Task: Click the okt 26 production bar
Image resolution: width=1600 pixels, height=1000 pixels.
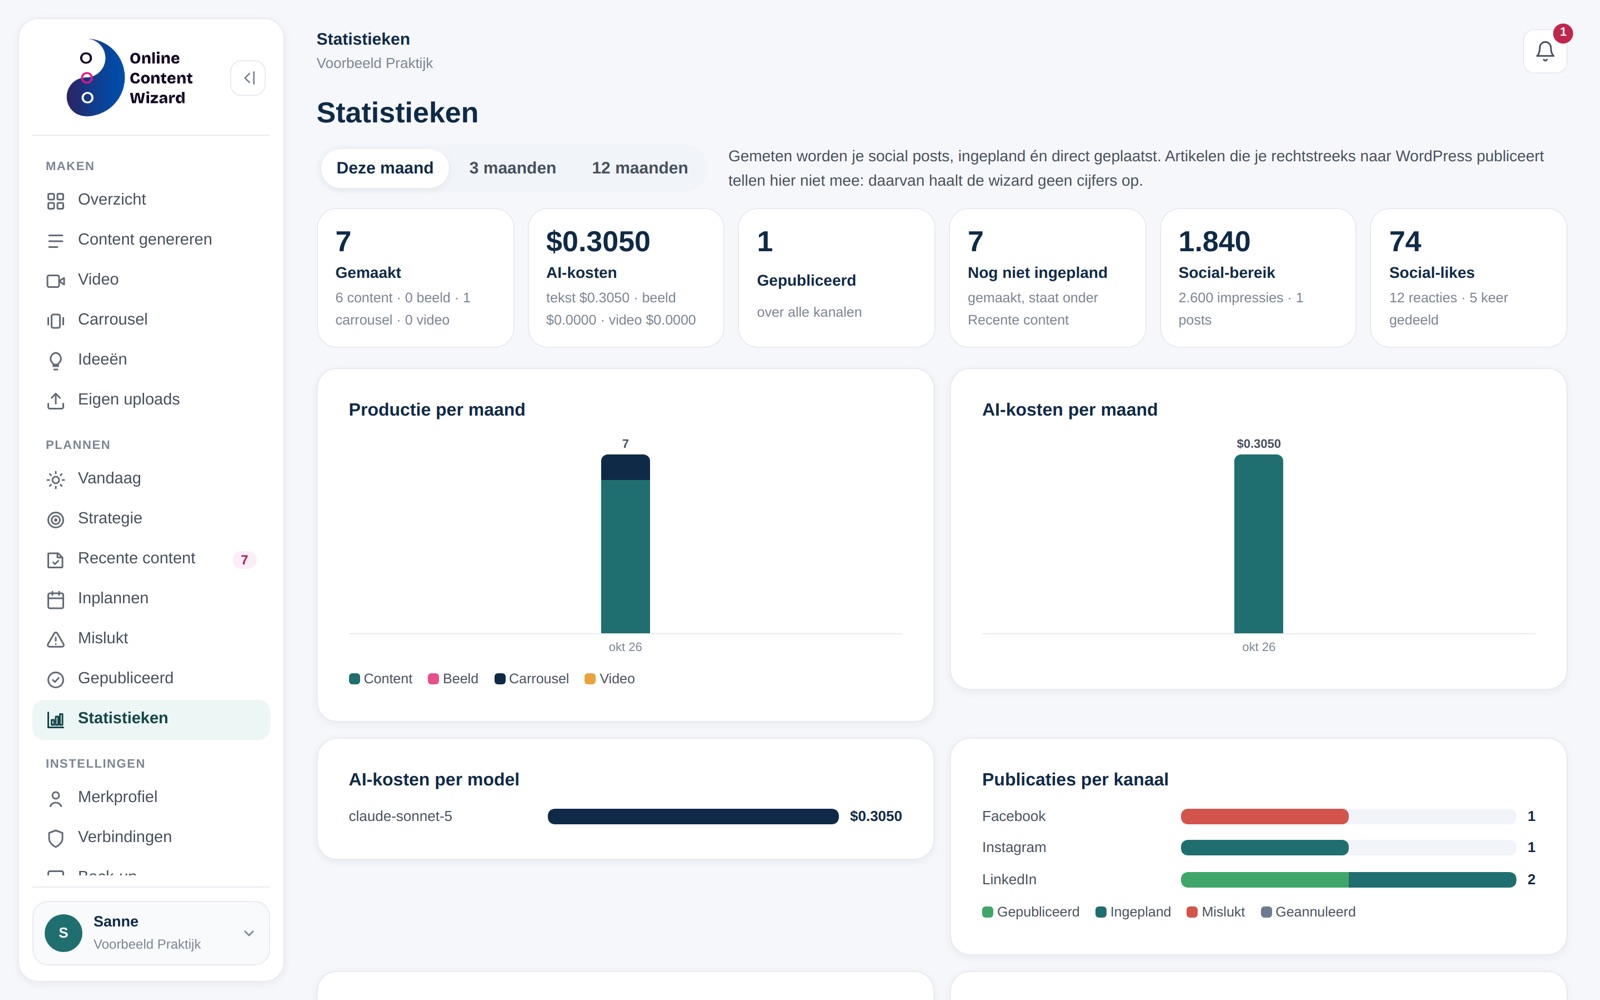Action: 625,544
